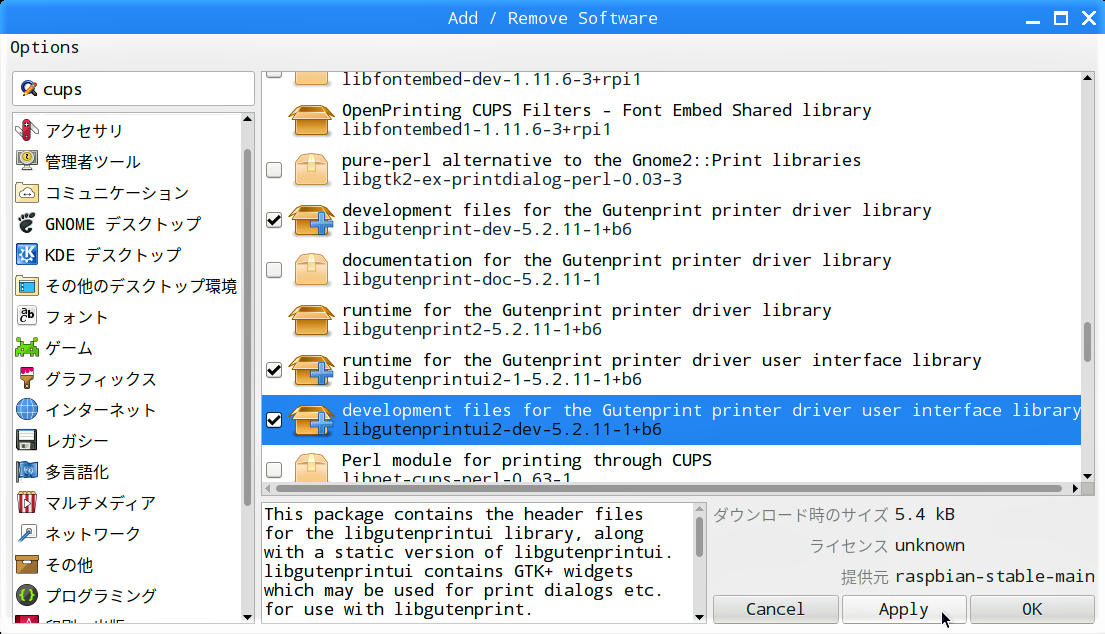Click the package list horizontal scroll left arrow
Viewport: 1105px width, 634px height.
(268, 488)
